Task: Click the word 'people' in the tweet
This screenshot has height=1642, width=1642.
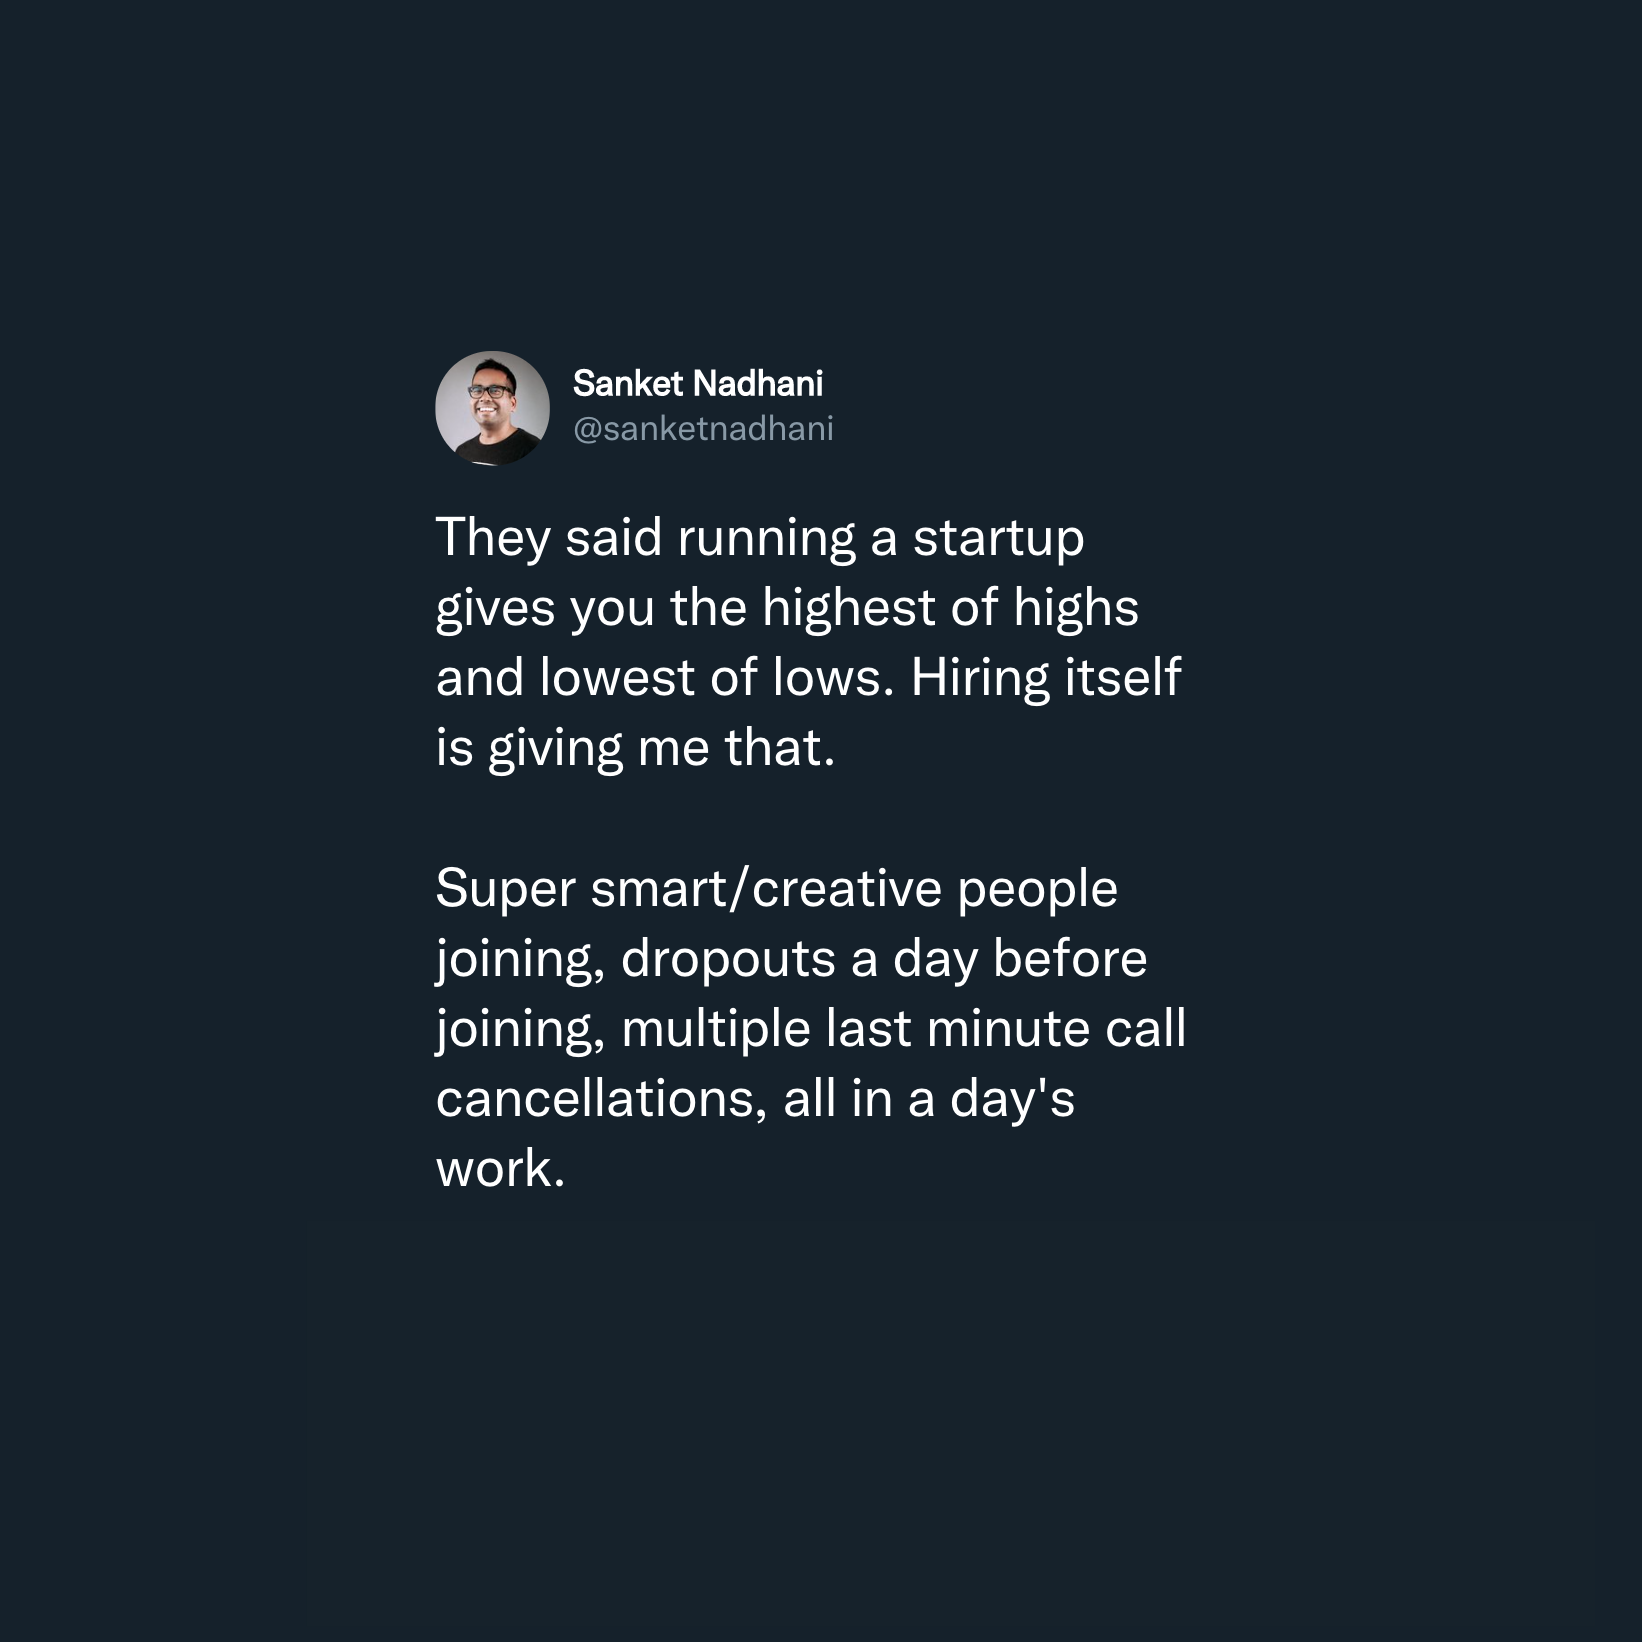Action: point(1037,890)
